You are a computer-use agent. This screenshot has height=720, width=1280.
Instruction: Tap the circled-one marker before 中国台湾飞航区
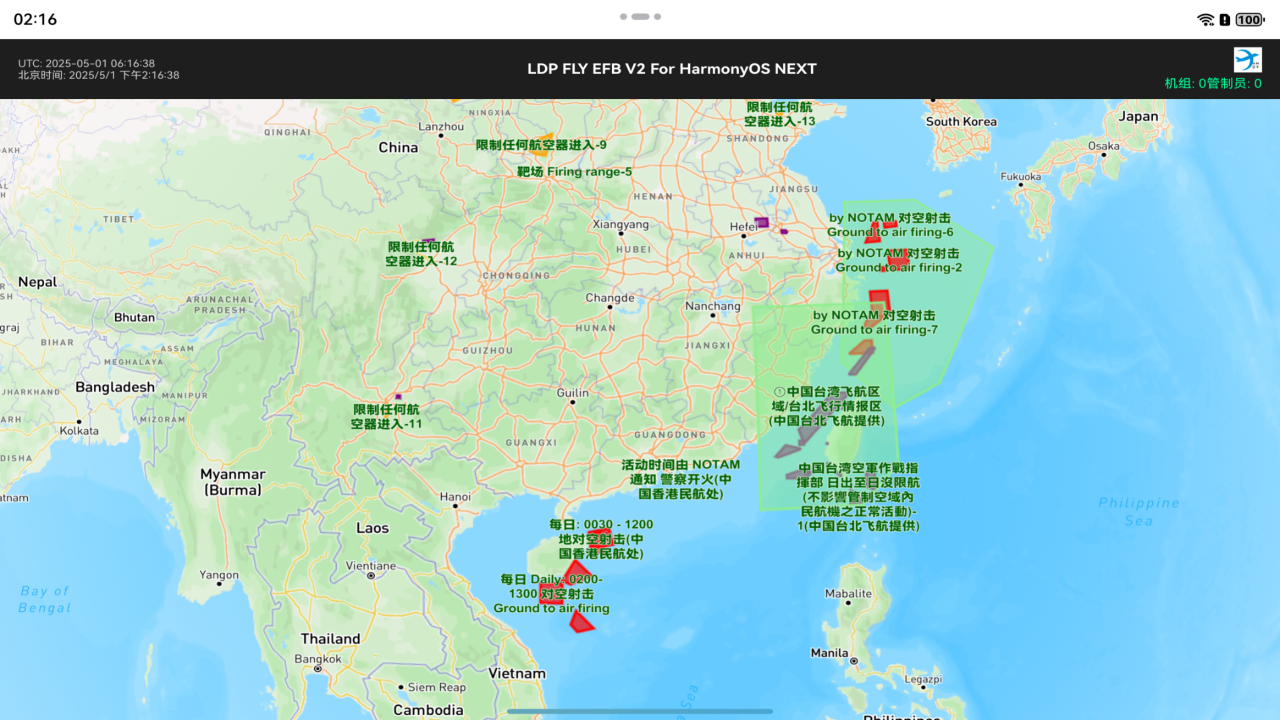tap(780, 392)
